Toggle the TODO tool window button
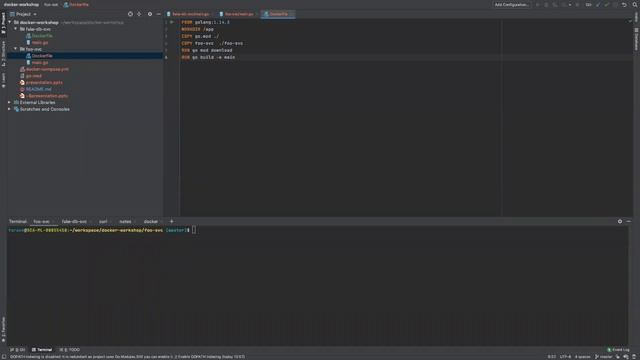 (70, 350)
